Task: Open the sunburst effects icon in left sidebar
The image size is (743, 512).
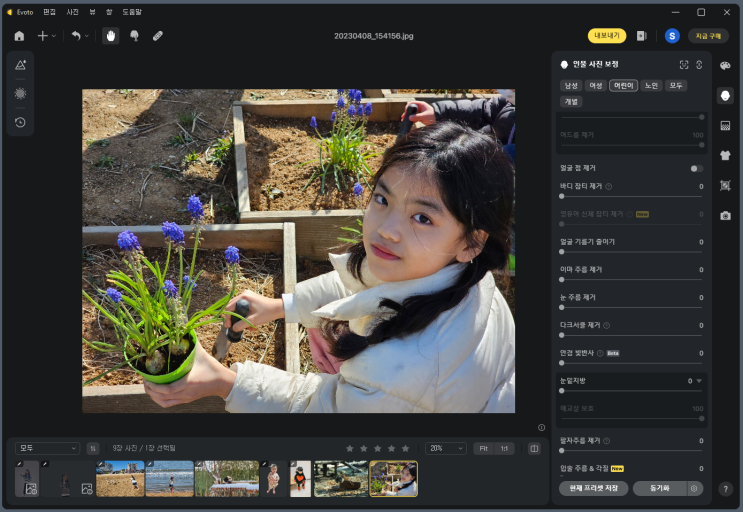Action: (20, 94)
